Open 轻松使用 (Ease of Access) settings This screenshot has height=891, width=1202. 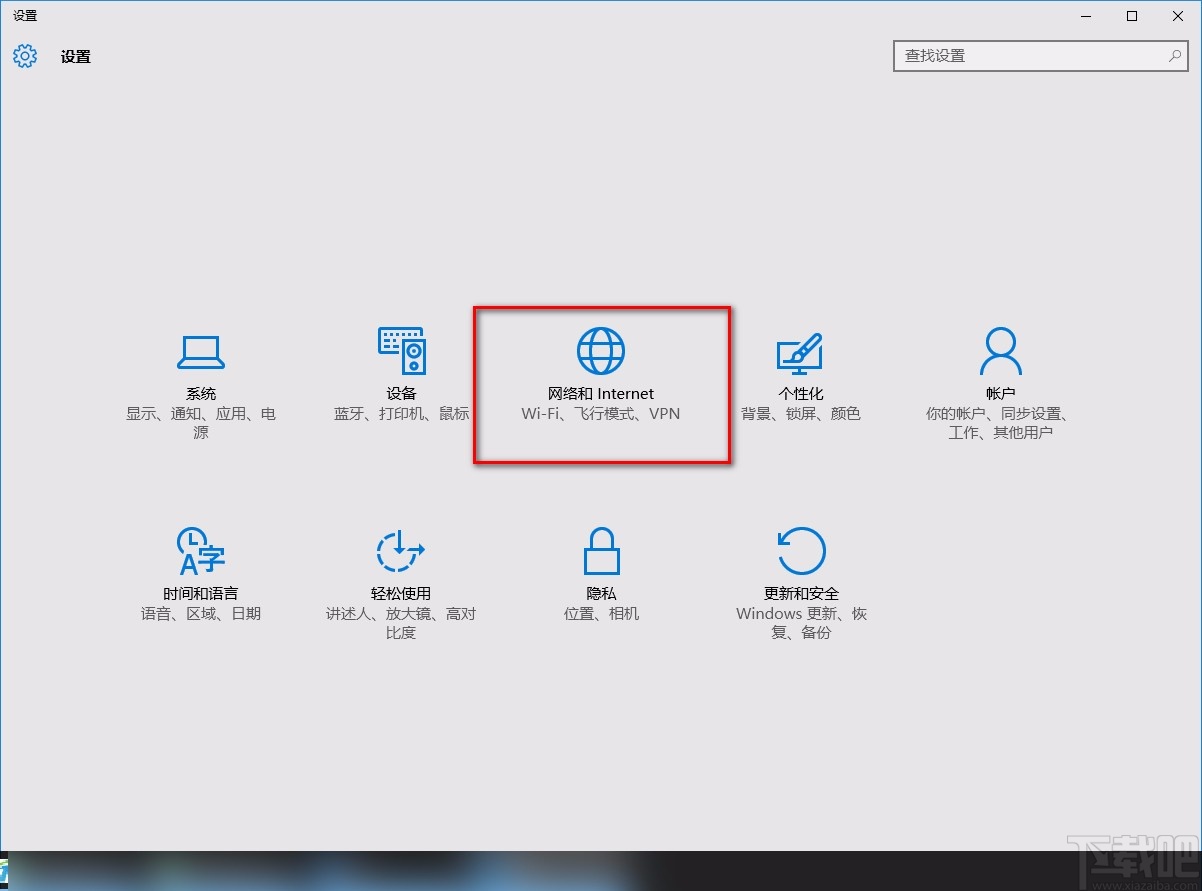click(x=401, y=549)
